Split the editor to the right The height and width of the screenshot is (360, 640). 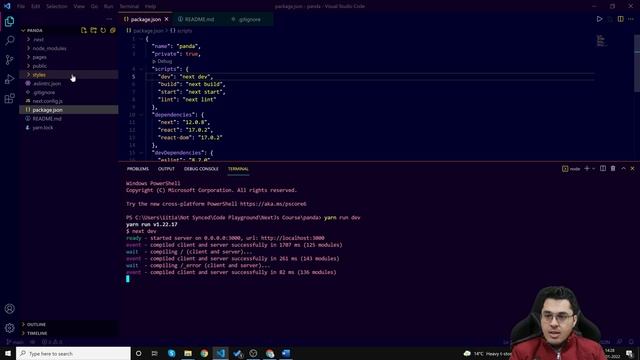[620, 19]
